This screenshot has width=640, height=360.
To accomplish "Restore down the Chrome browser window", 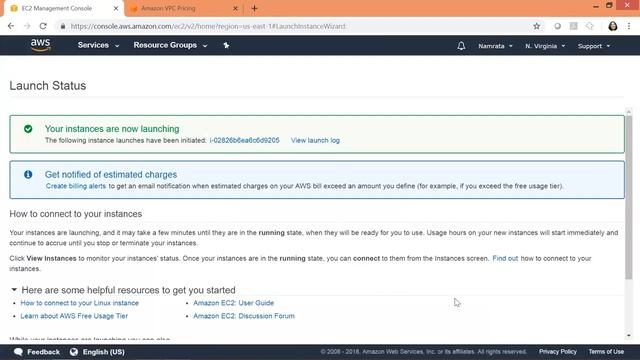I will click(x=609, y=5).
